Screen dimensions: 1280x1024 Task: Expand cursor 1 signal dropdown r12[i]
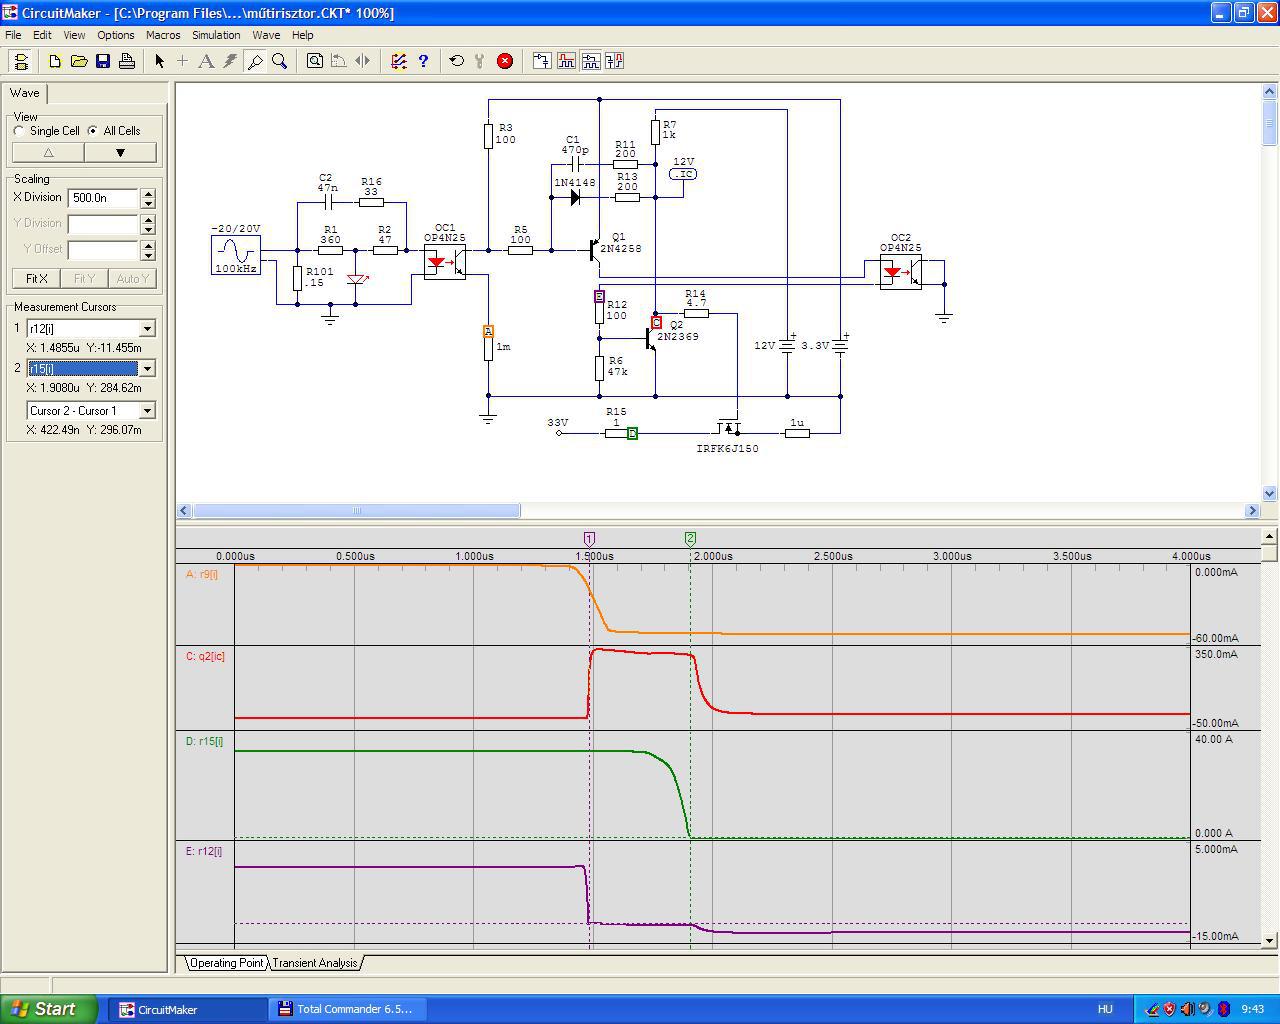click(147, 329)
